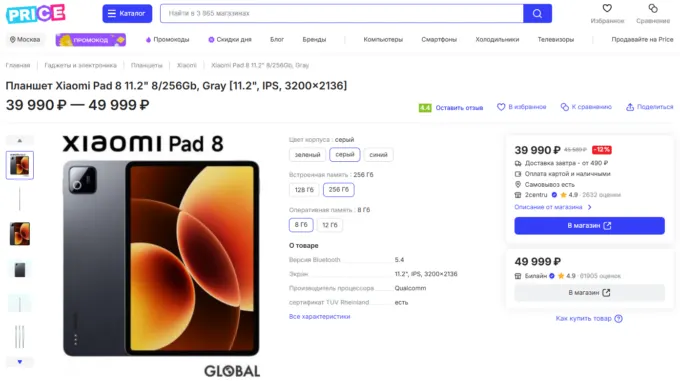Add product К сравнению
The height and width of the screenshot is (390, 680).
tap(586, 107)
